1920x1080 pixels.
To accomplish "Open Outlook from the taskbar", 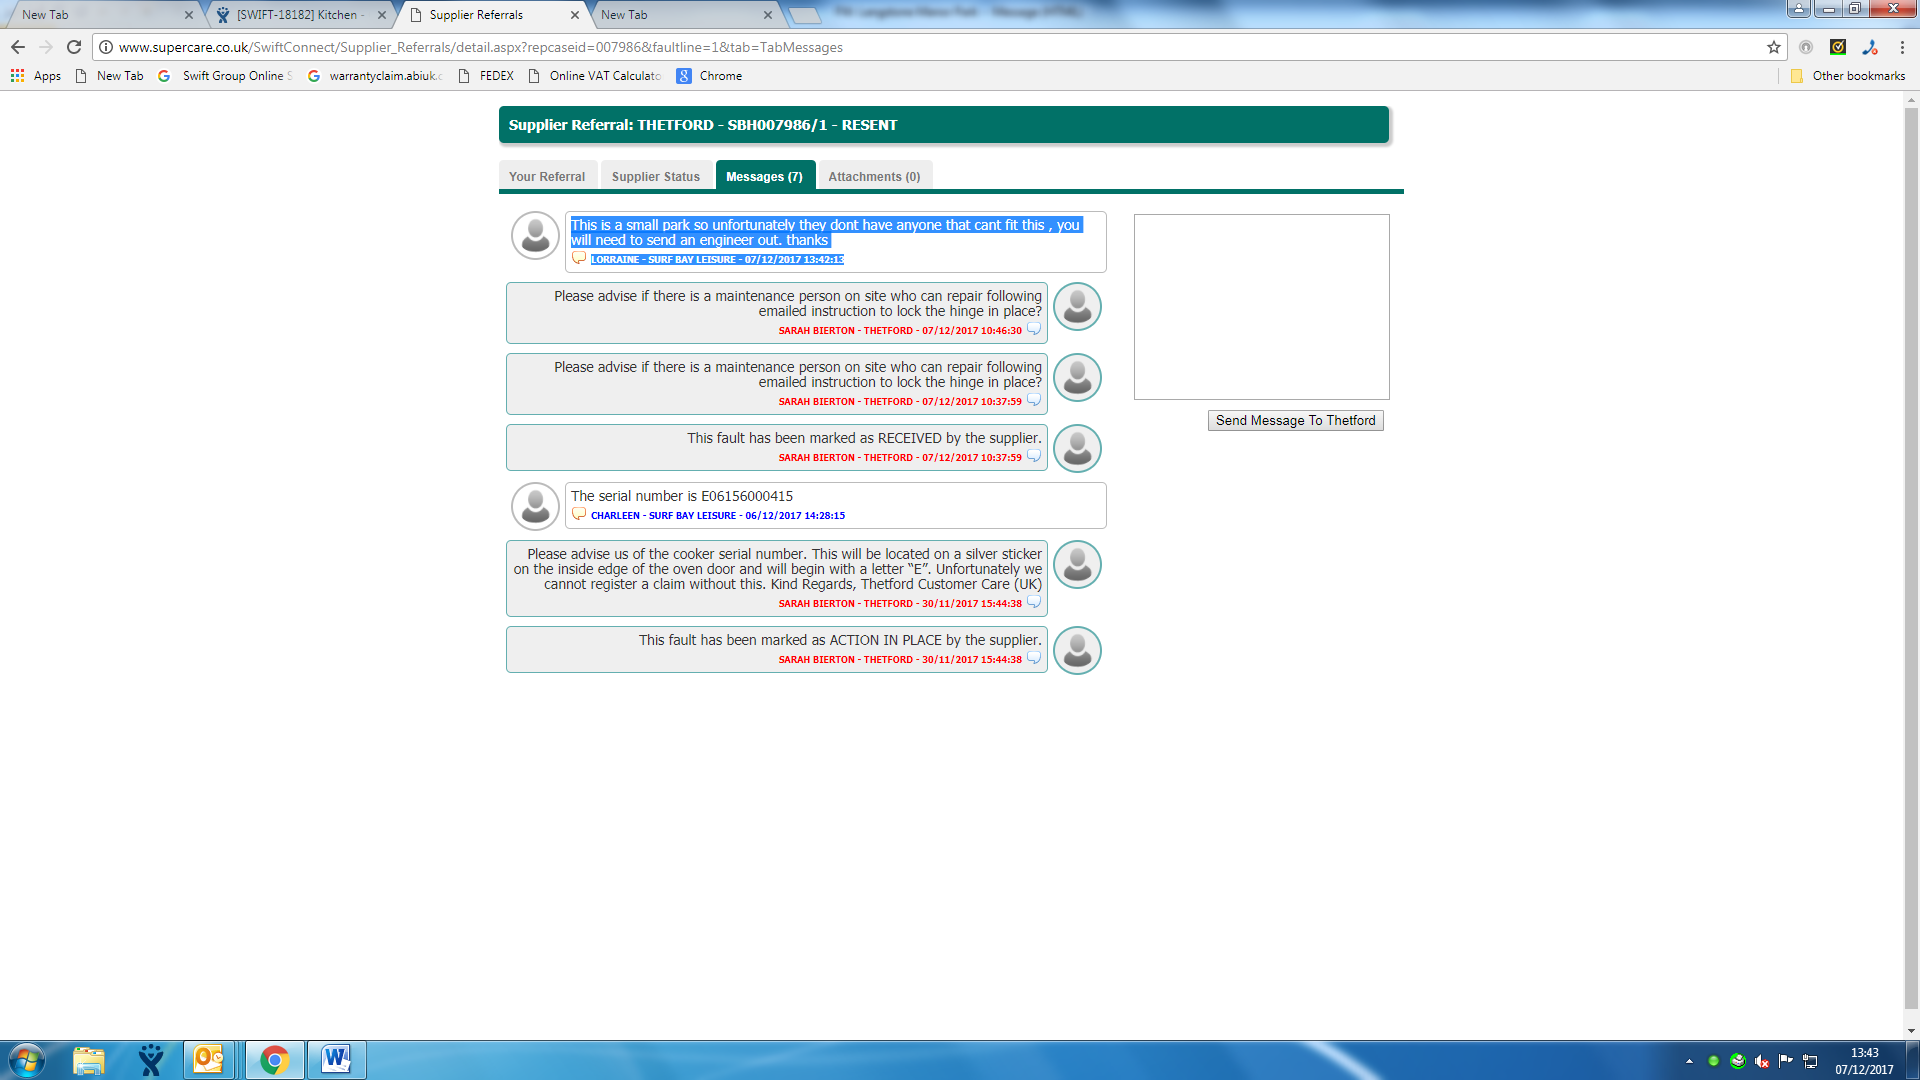I will pos(209,1060).
